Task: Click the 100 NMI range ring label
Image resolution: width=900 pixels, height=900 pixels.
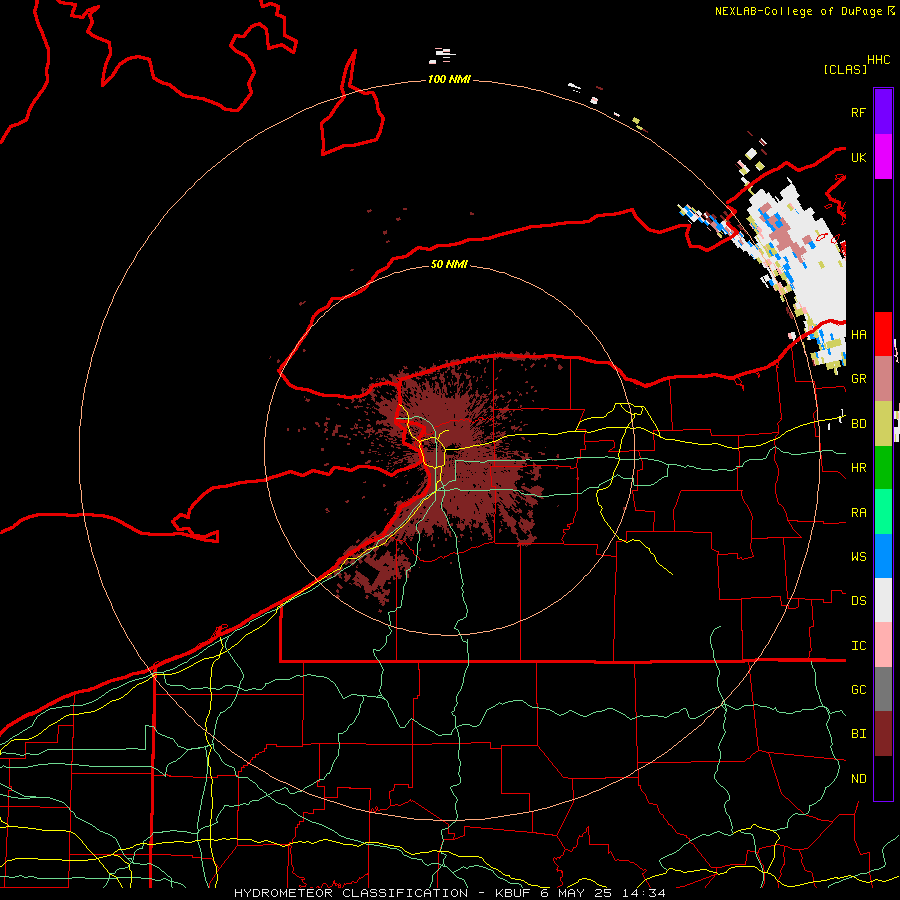Action: pos(449,79)
